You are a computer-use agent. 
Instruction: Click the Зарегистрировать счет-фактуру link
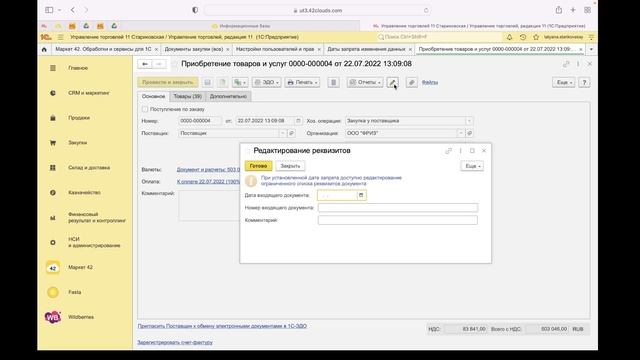175,343
